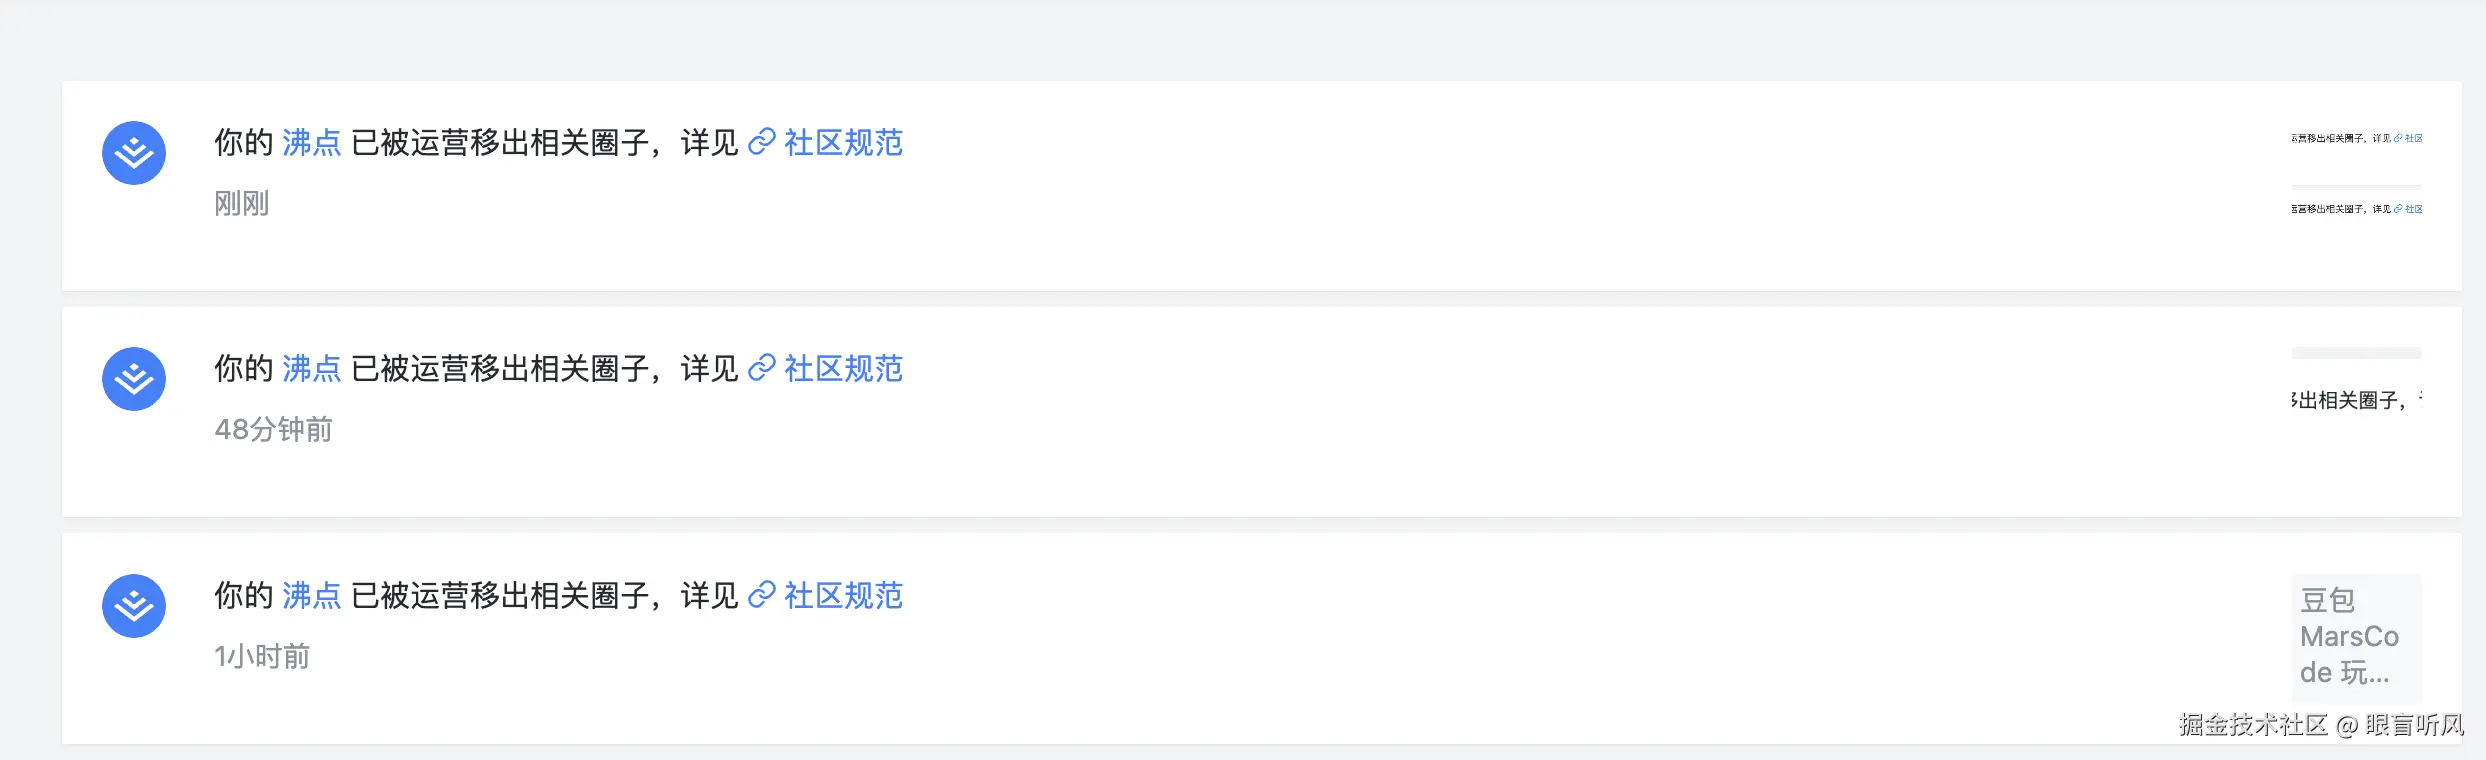Click the Juejin avatar icon beside the 1小时前 notification
This screenshot has height=760, width=2486.
tap(134, 606)
